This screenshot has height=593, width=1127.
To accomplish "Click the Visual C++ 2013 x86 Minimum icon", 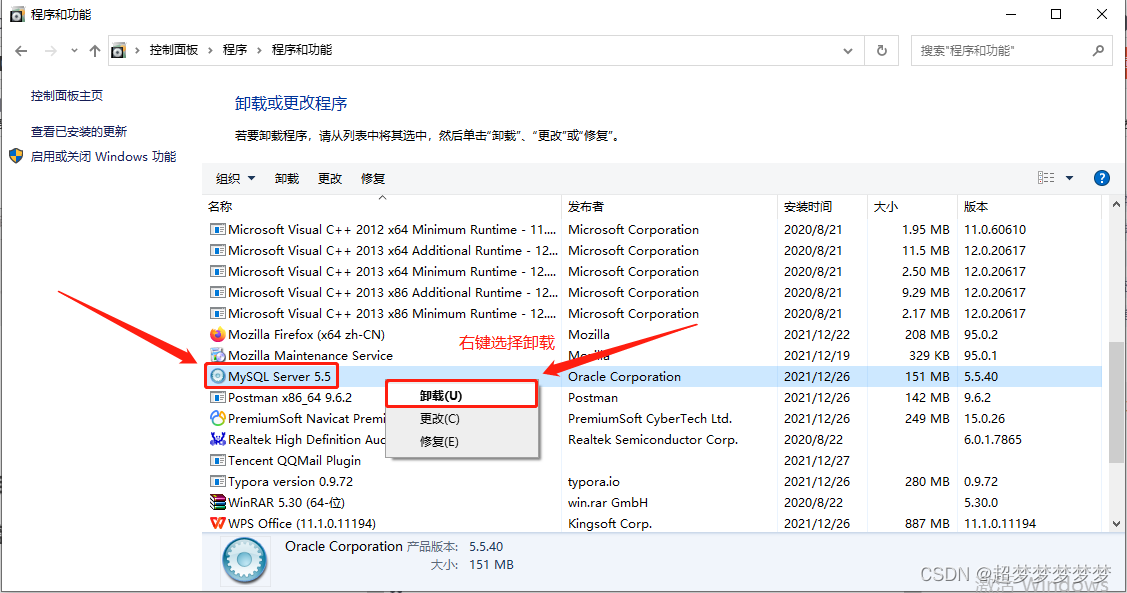I will 217,313.
